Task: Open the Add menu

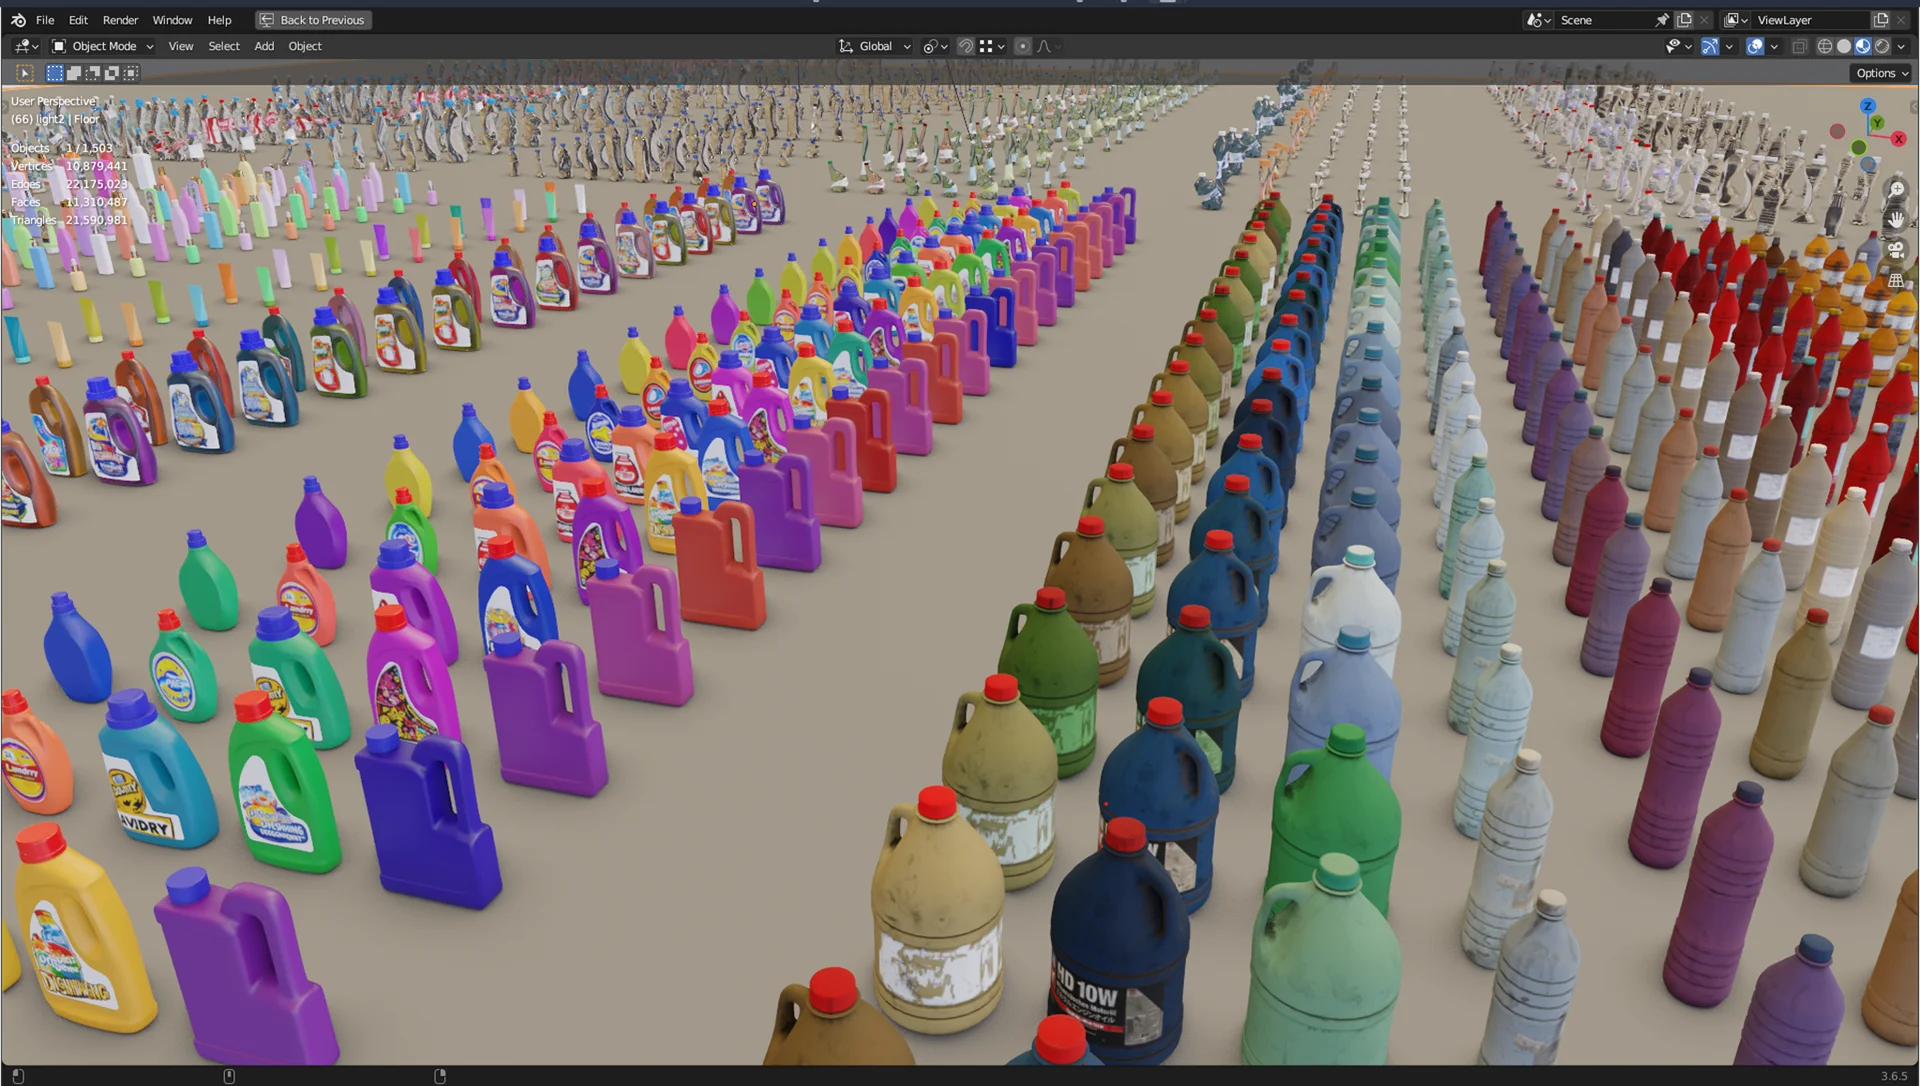Action: [x=263, y=46]
